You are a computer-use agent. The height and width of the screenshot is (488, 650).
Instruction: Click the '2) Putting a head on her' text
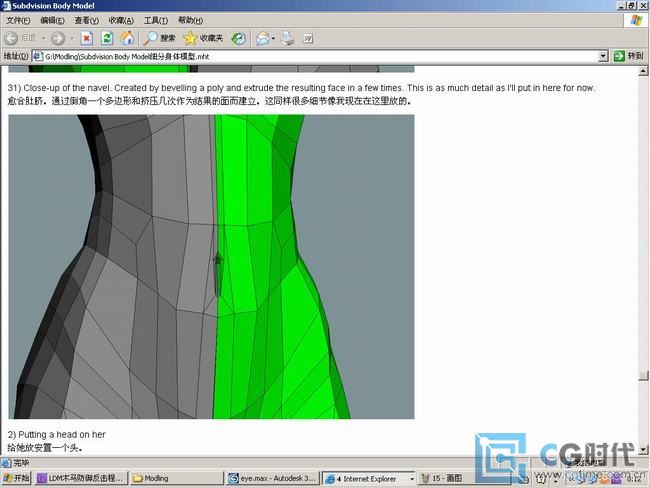point(56,435)
